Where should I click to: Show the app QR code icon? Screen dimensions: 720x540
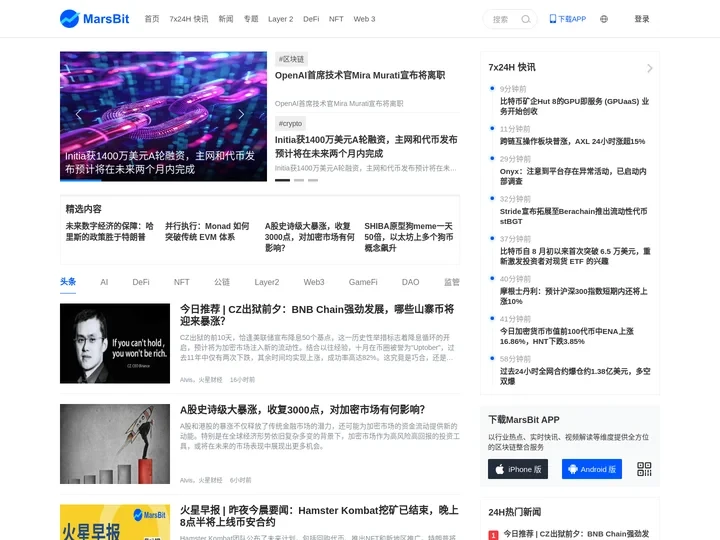coord(644,469)
